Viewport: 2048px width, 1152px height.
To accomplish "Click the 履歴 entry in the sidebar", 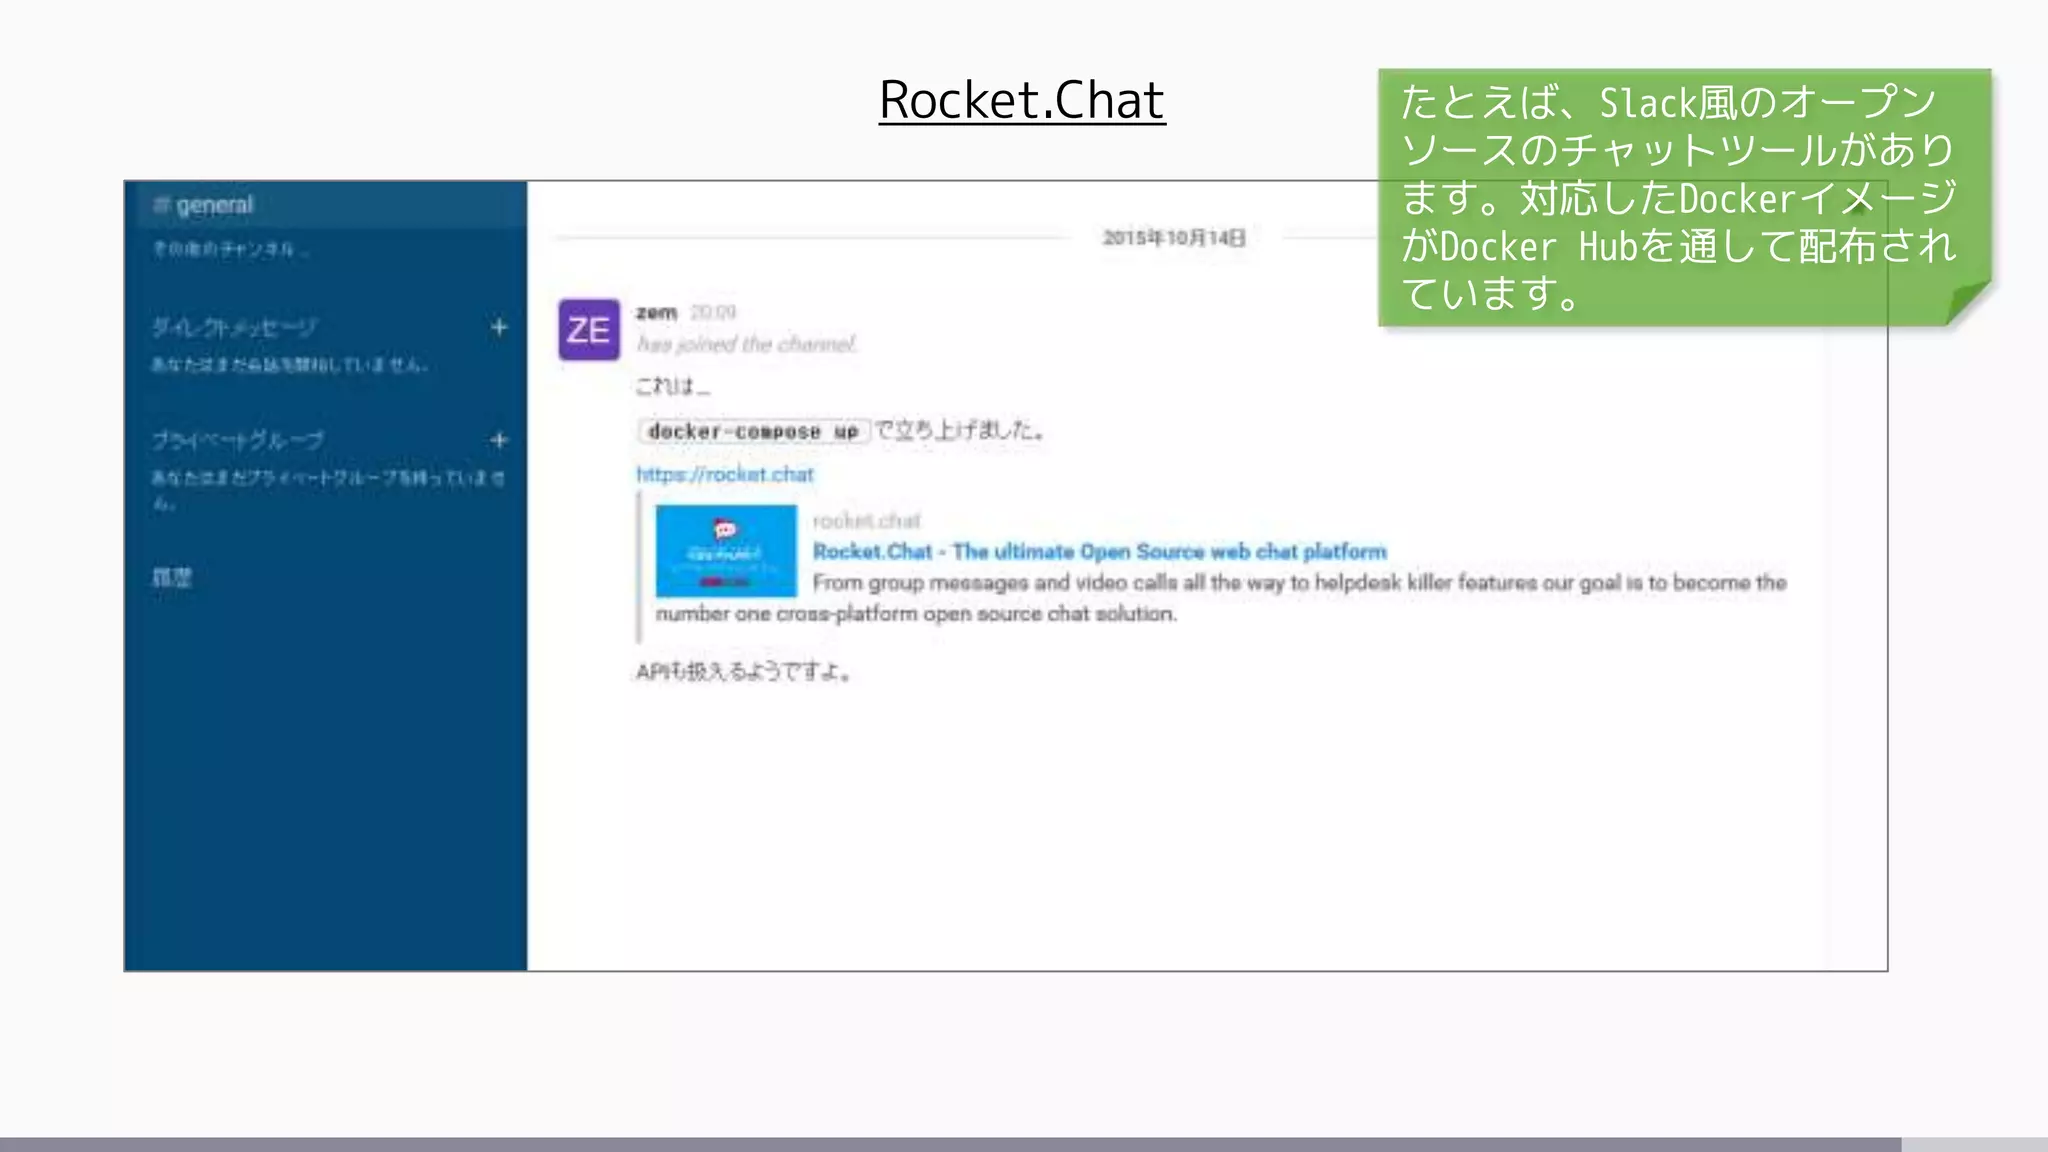I will point(171,578).
